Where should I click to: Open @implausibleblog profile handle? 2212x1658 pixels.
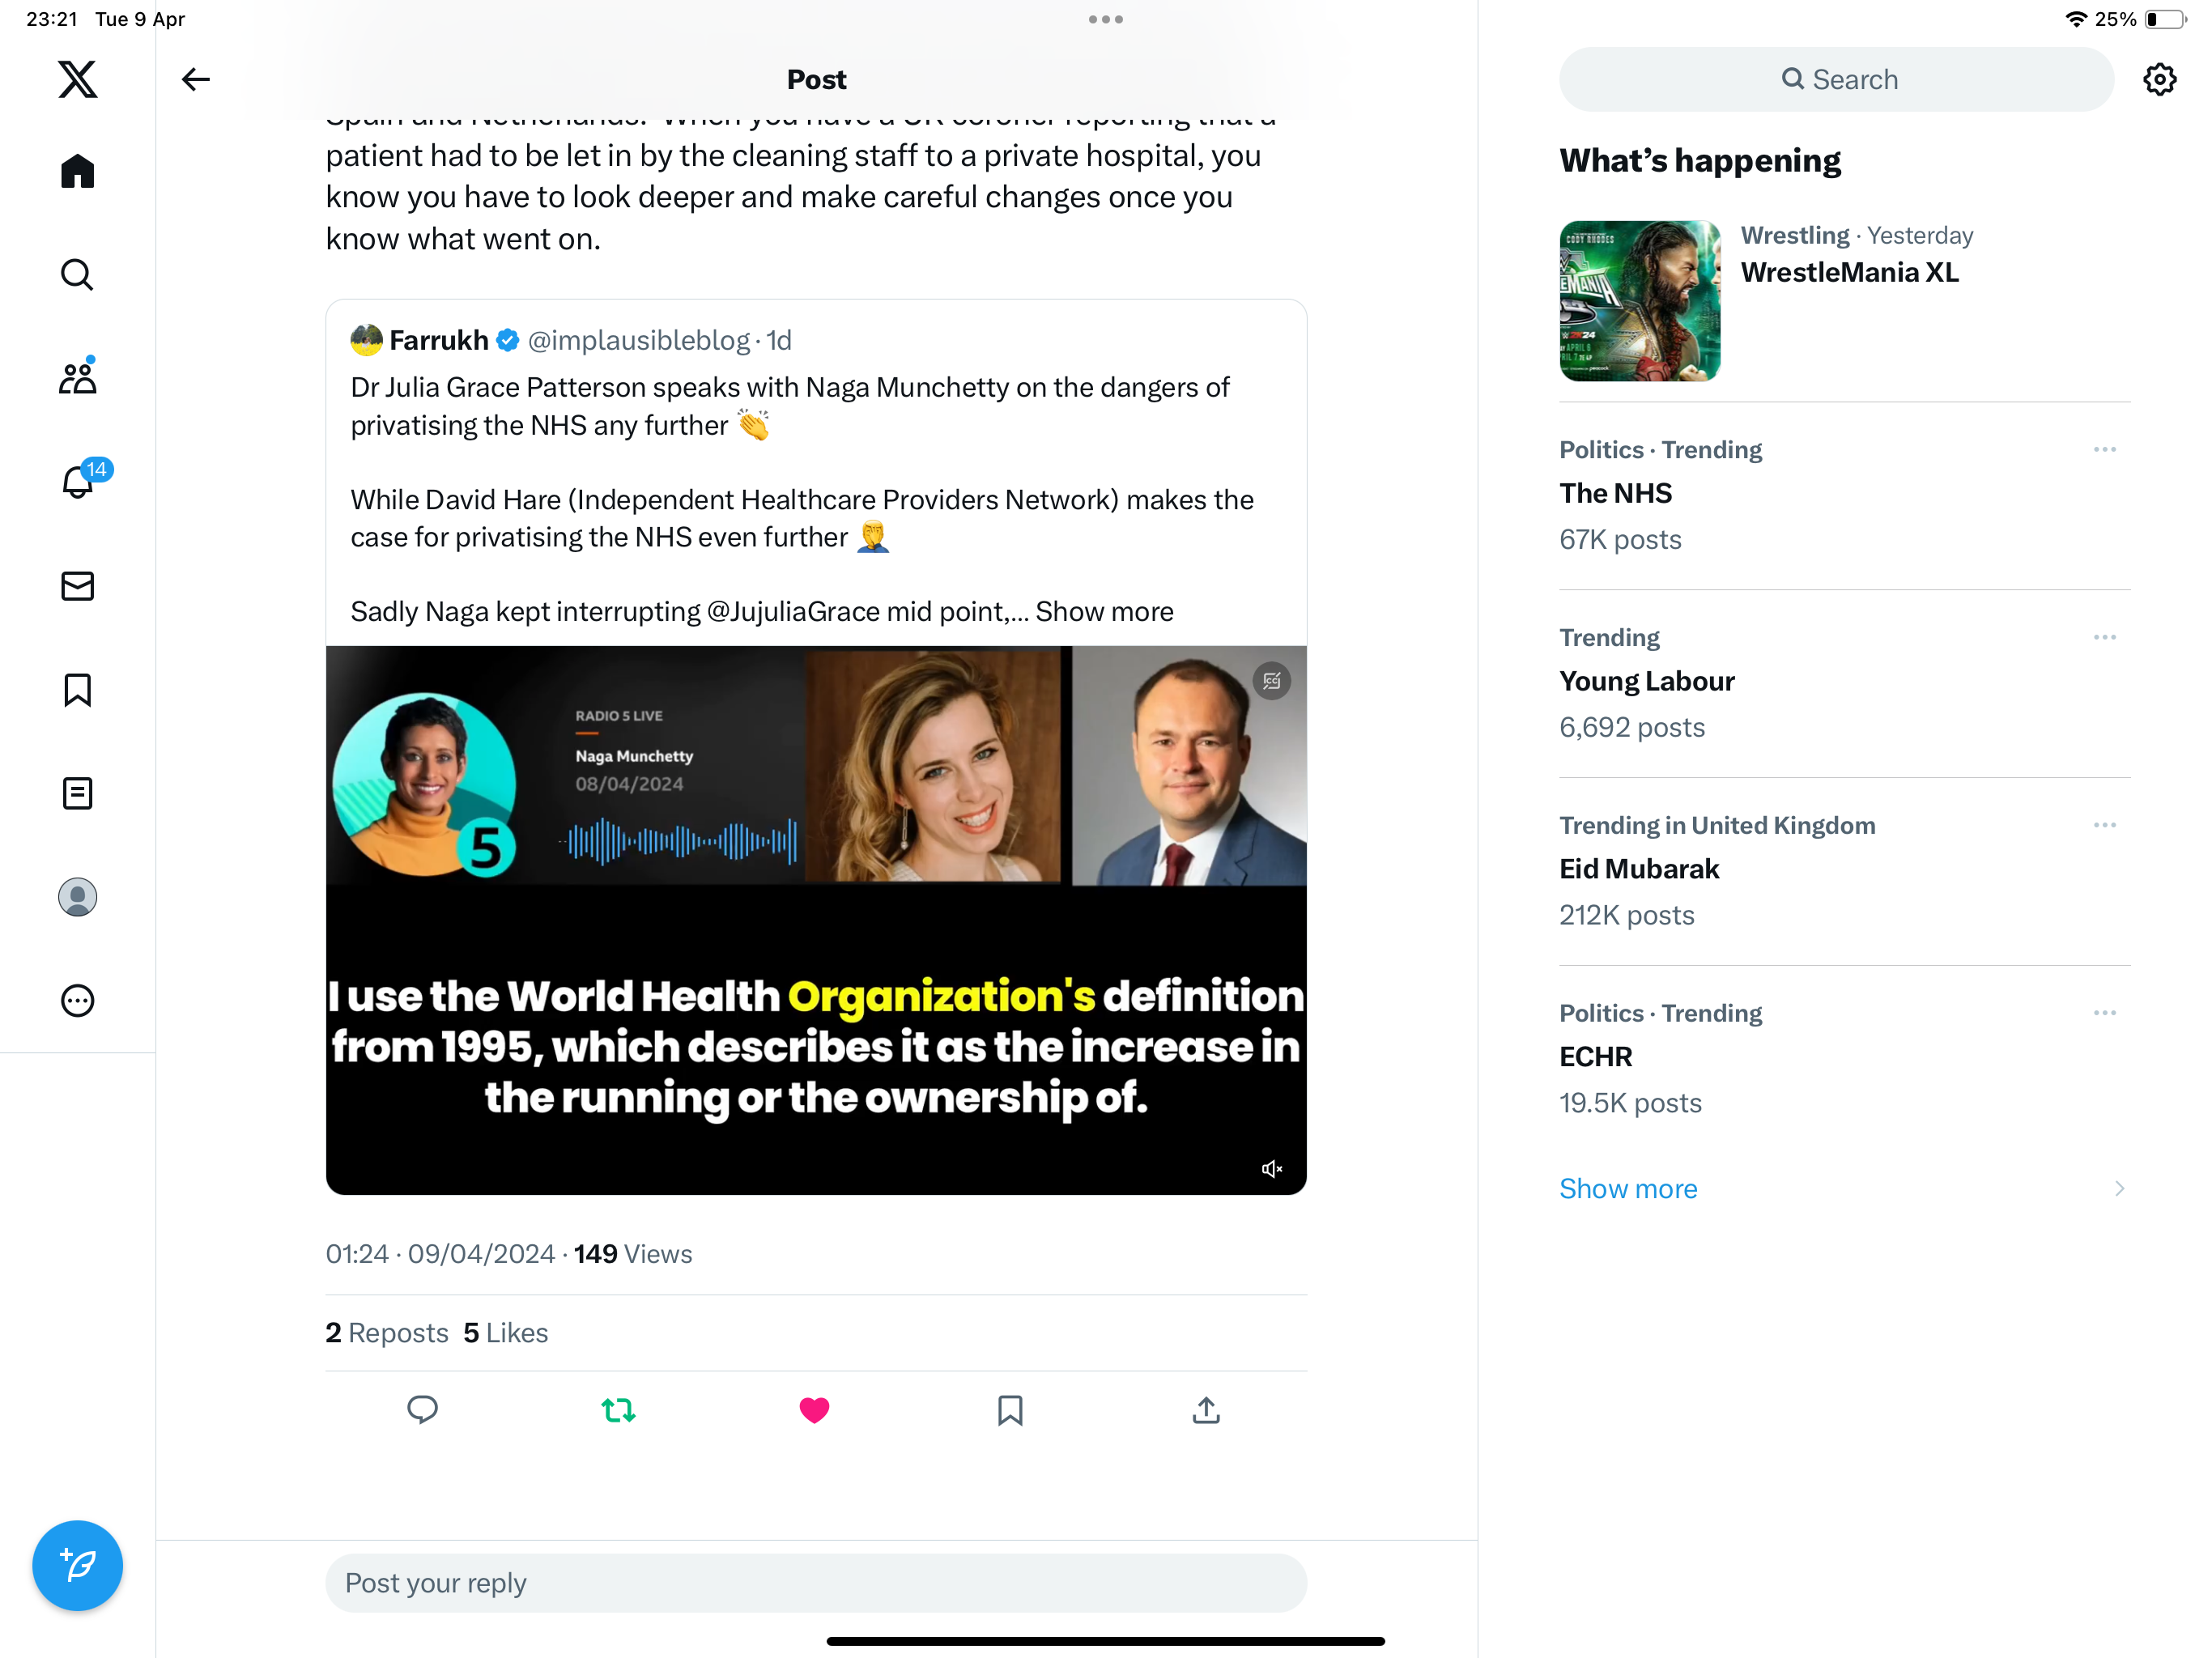(x=638, y=340)
